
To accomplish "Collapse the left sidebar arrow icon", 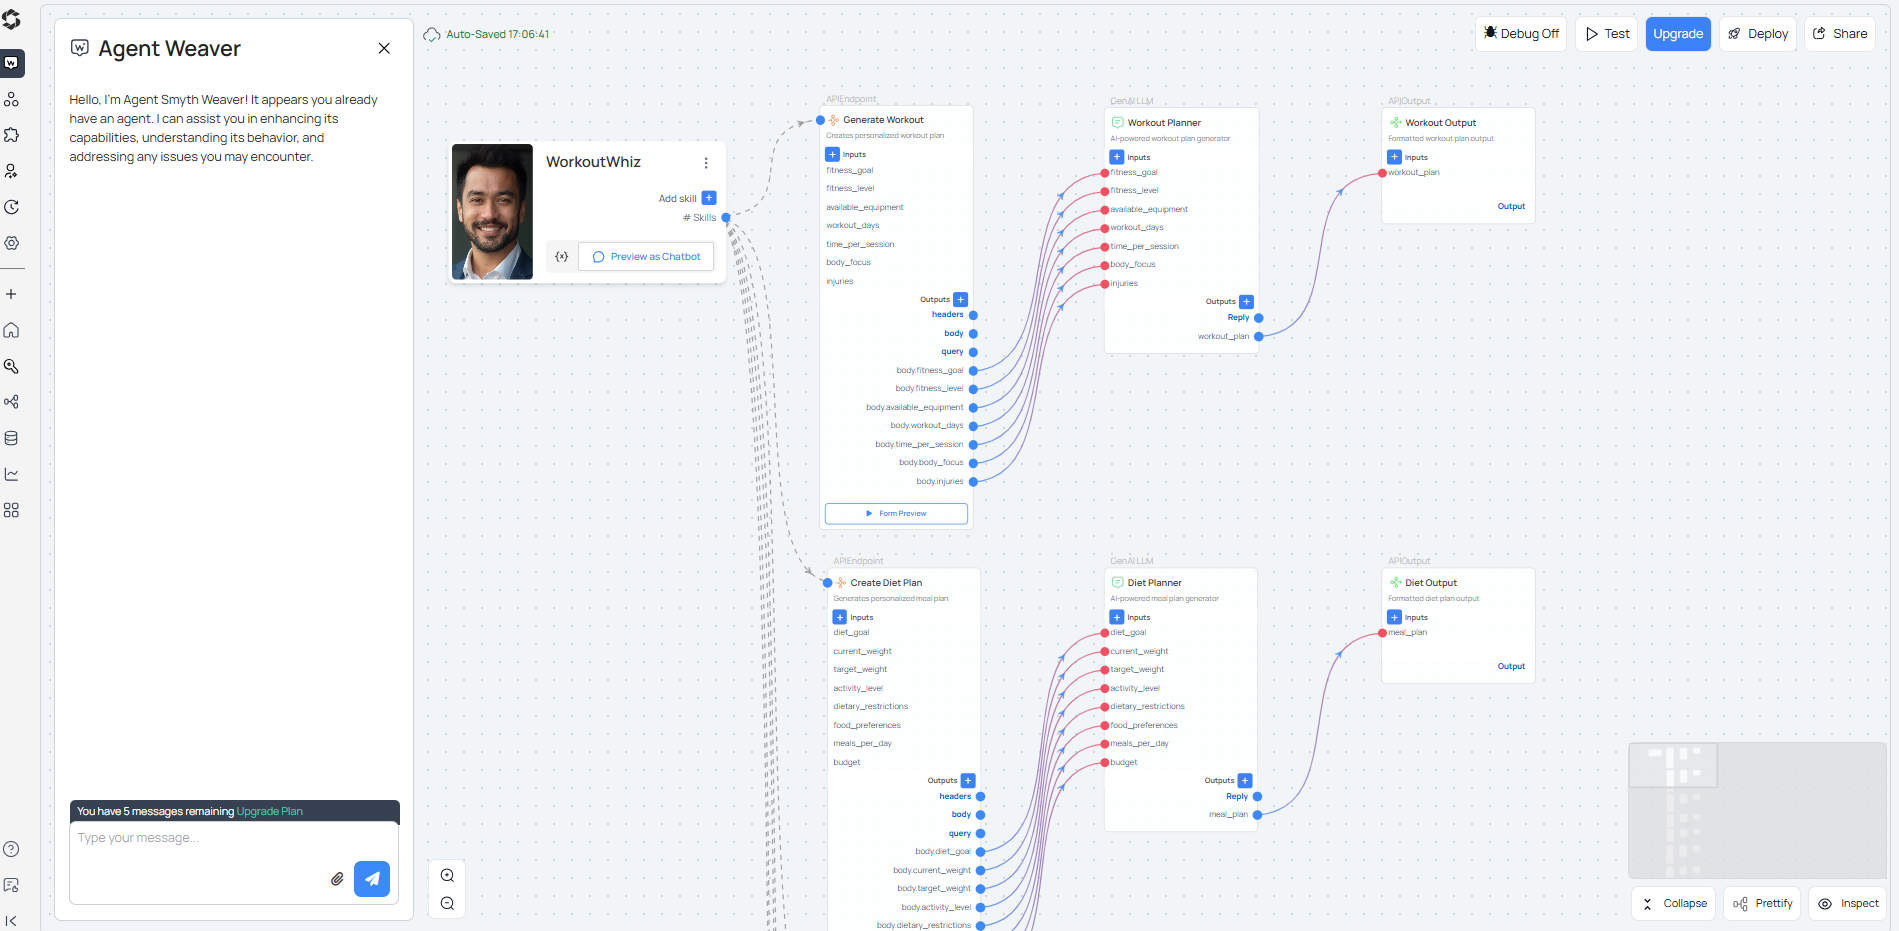I will tap(12, 921).
